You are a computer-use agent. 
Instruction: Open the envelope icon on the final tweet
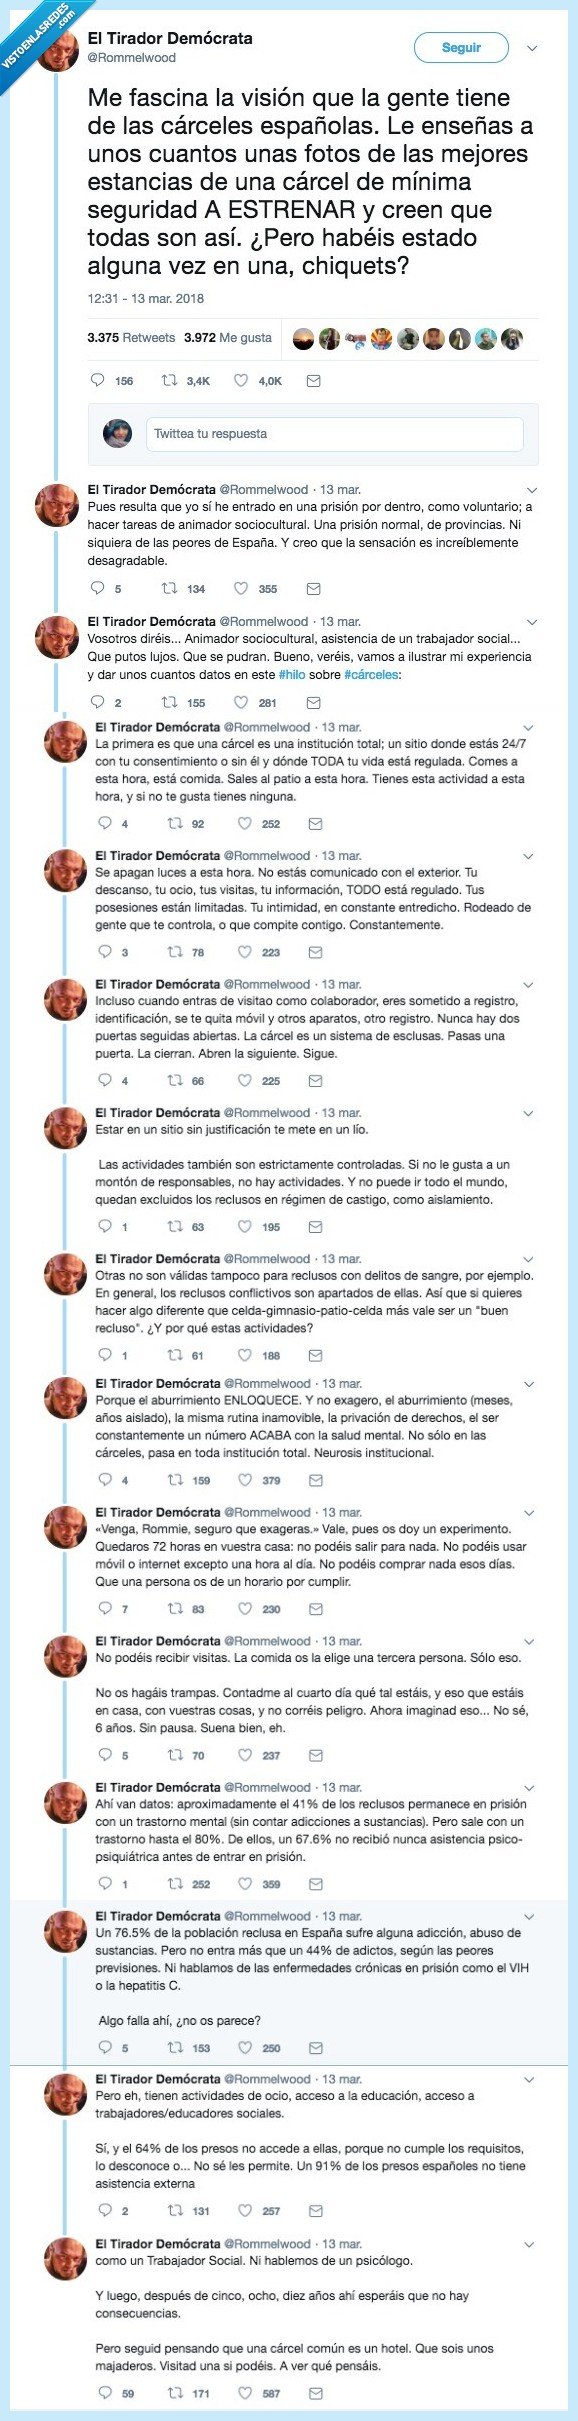315,2392
